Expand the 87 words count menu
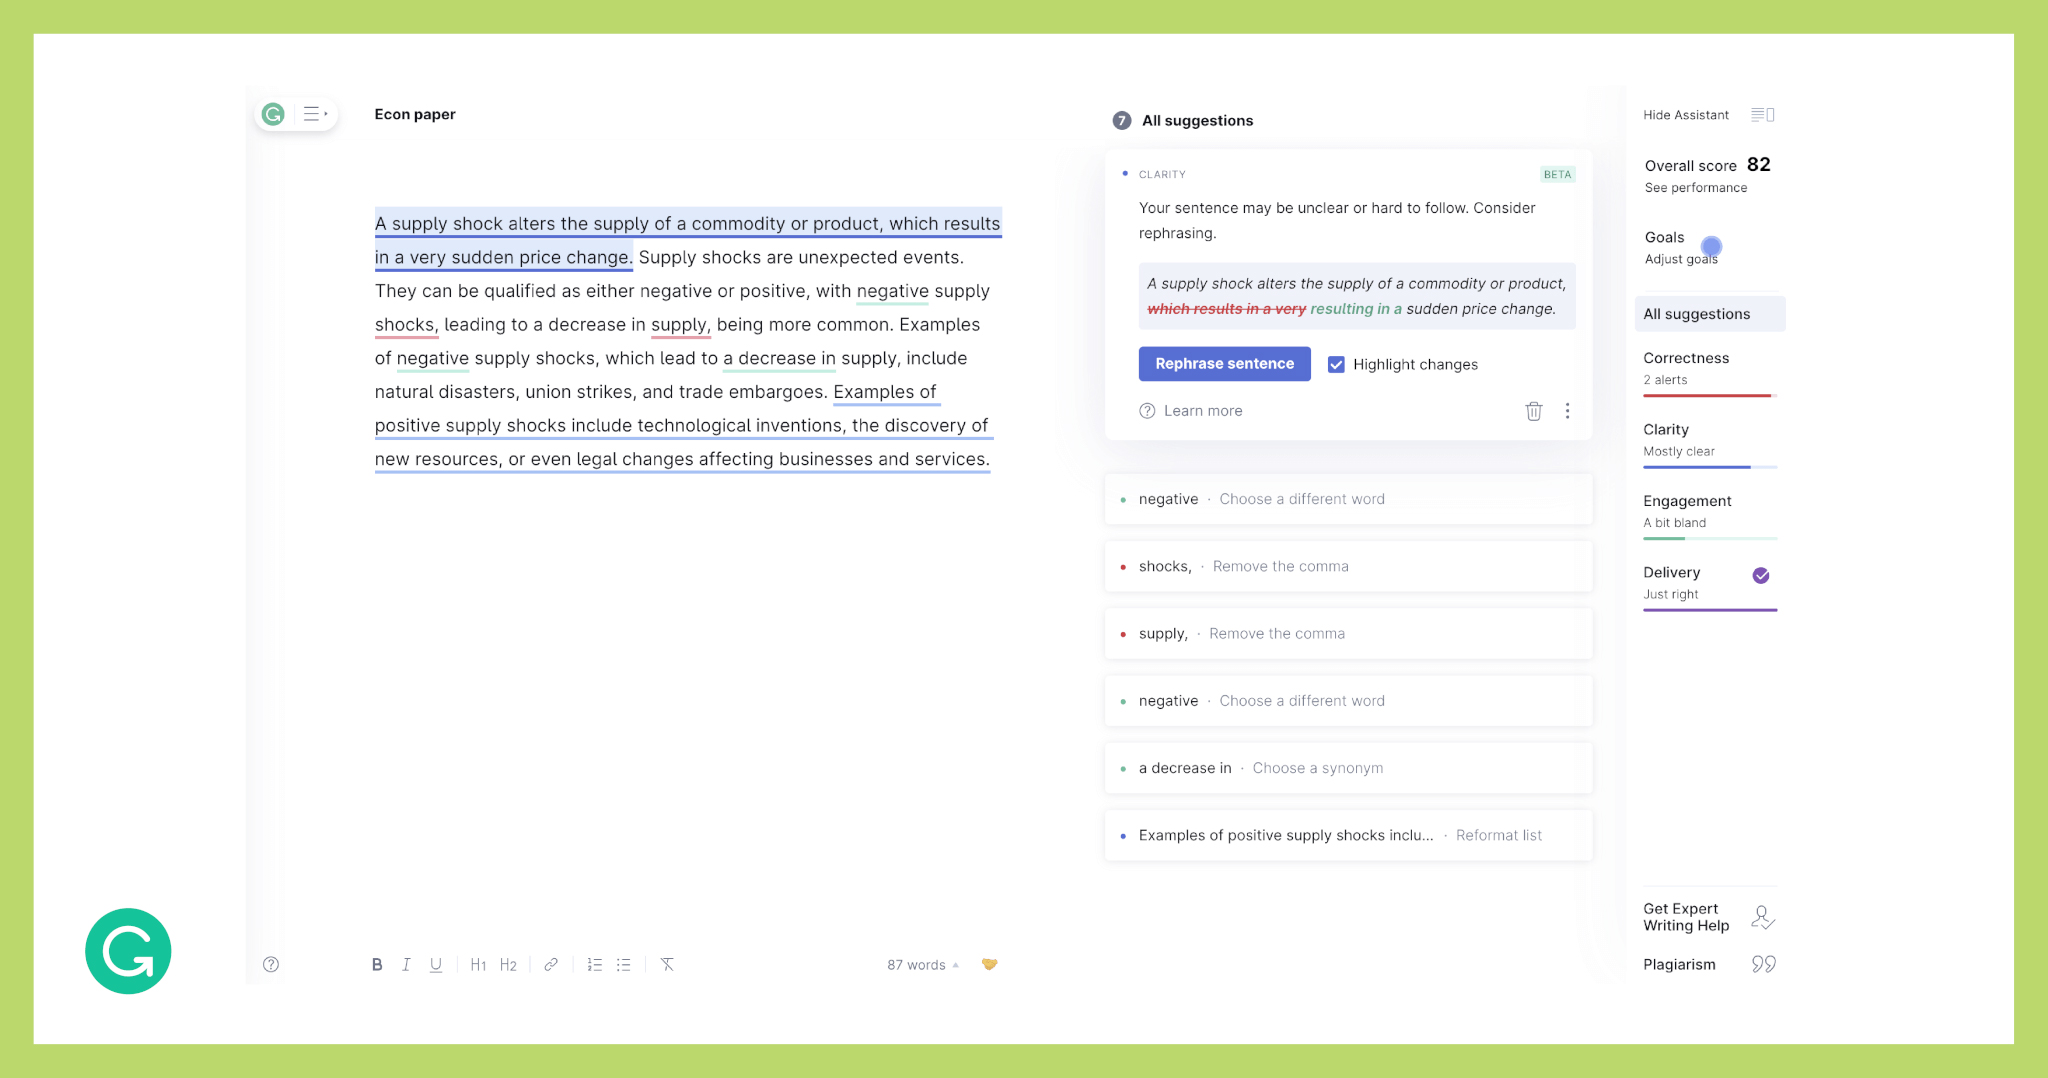 [x=923, y=965]
